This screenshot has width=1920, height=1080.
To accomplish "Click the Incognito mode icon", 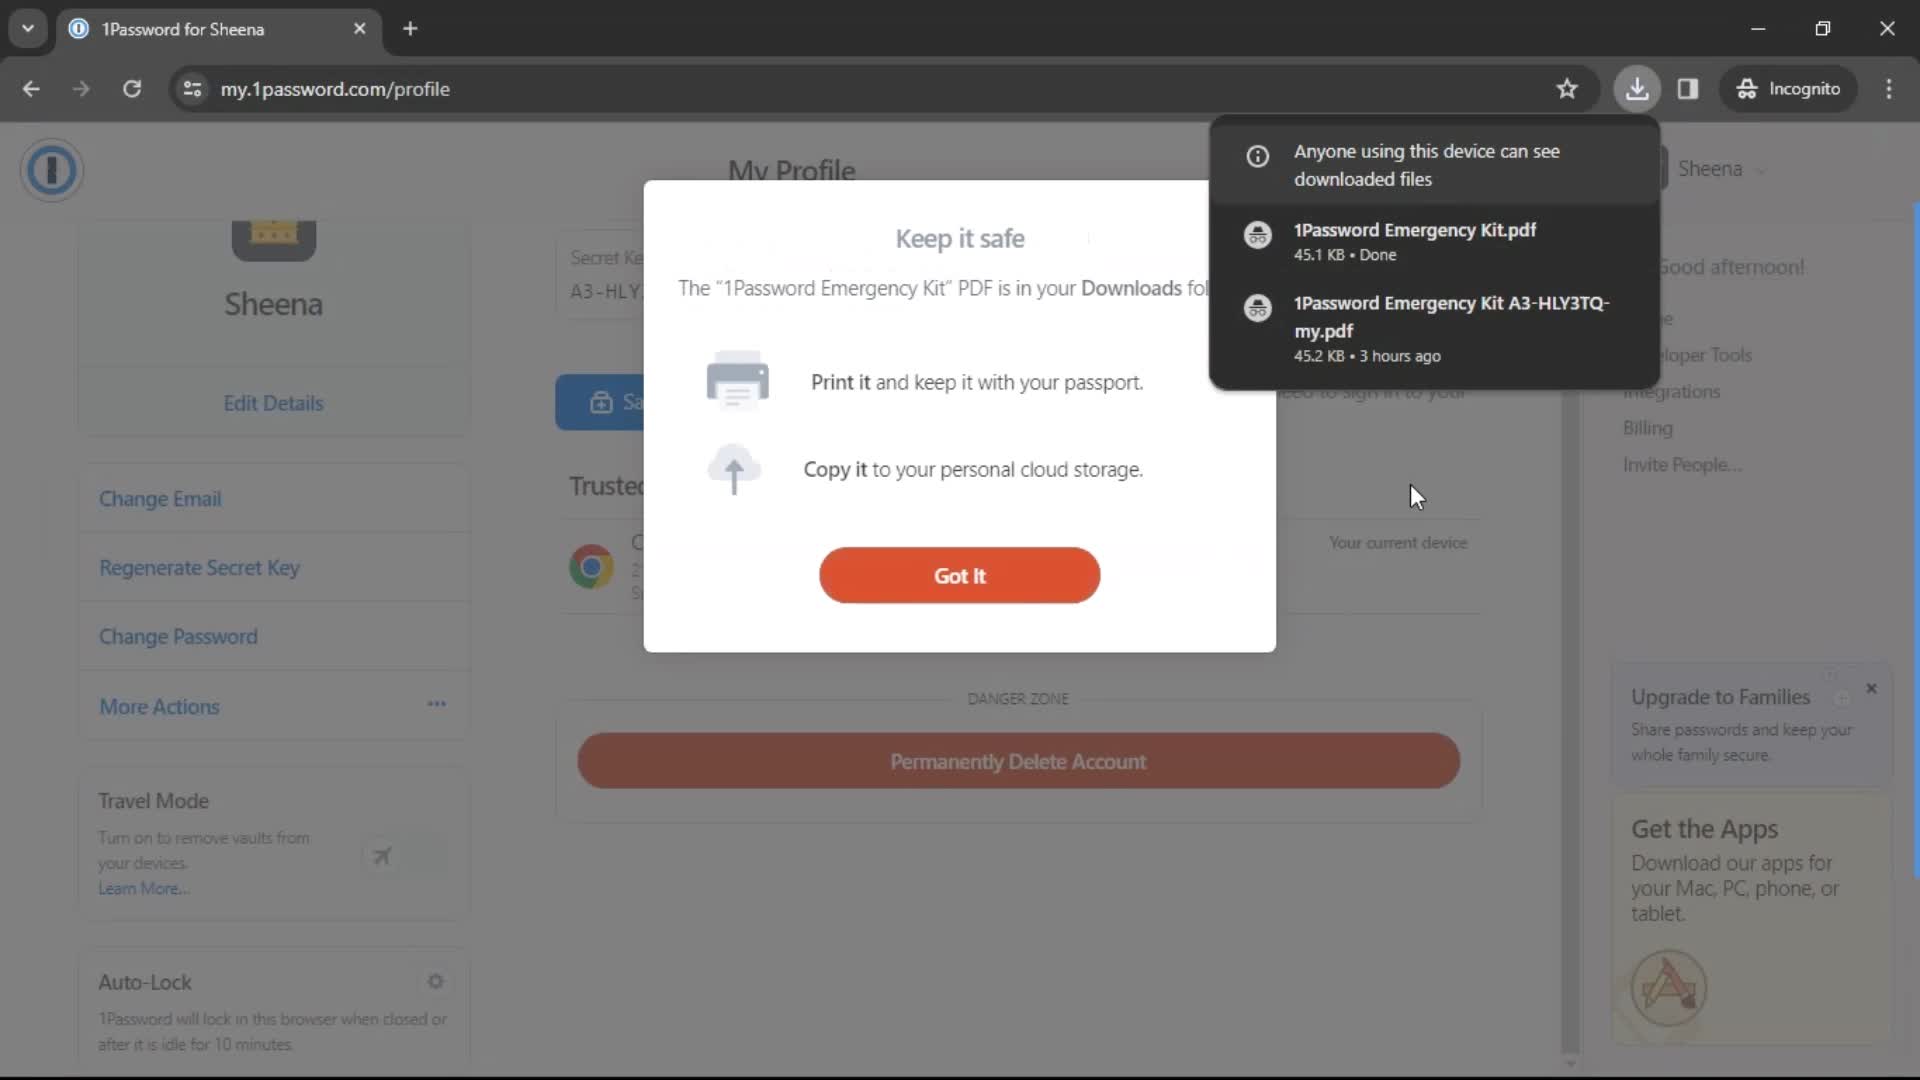I will coord(1749,88).
